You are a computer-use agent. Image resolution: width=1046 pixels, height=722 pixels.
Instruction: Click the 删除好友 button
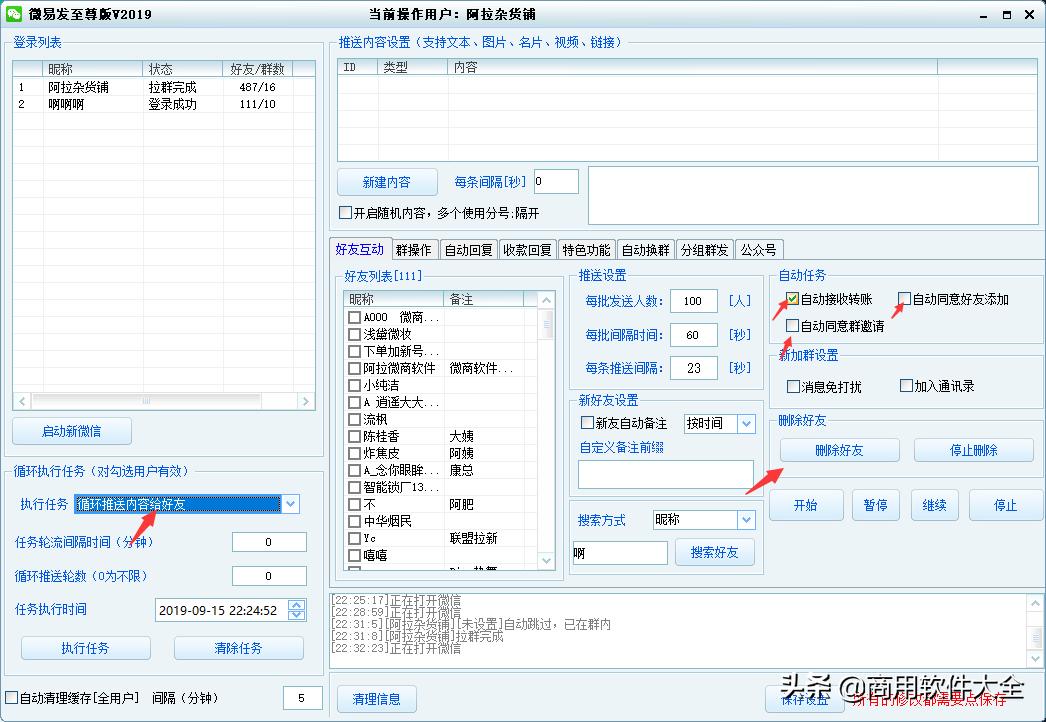point(839,450)
